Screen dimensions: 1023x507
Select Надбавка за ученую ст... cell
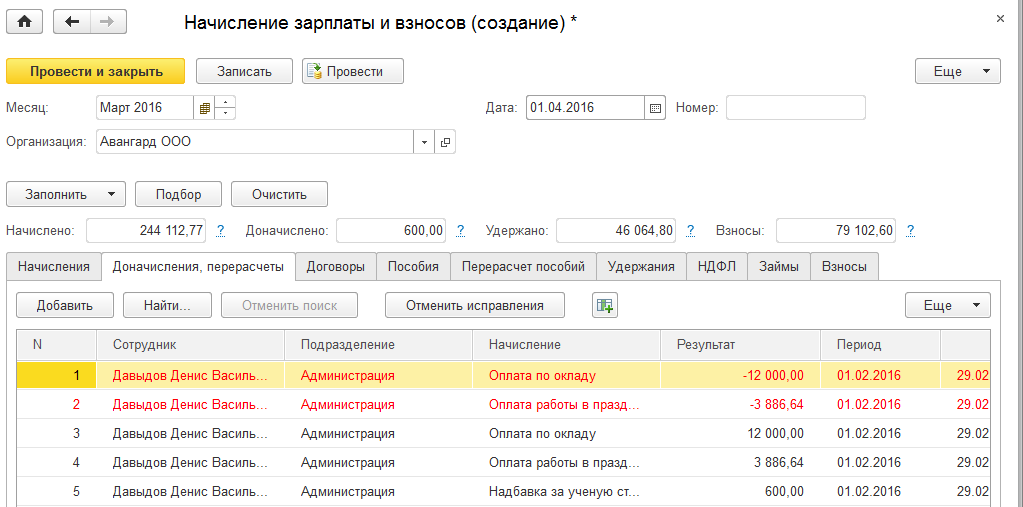click(566, 491)
